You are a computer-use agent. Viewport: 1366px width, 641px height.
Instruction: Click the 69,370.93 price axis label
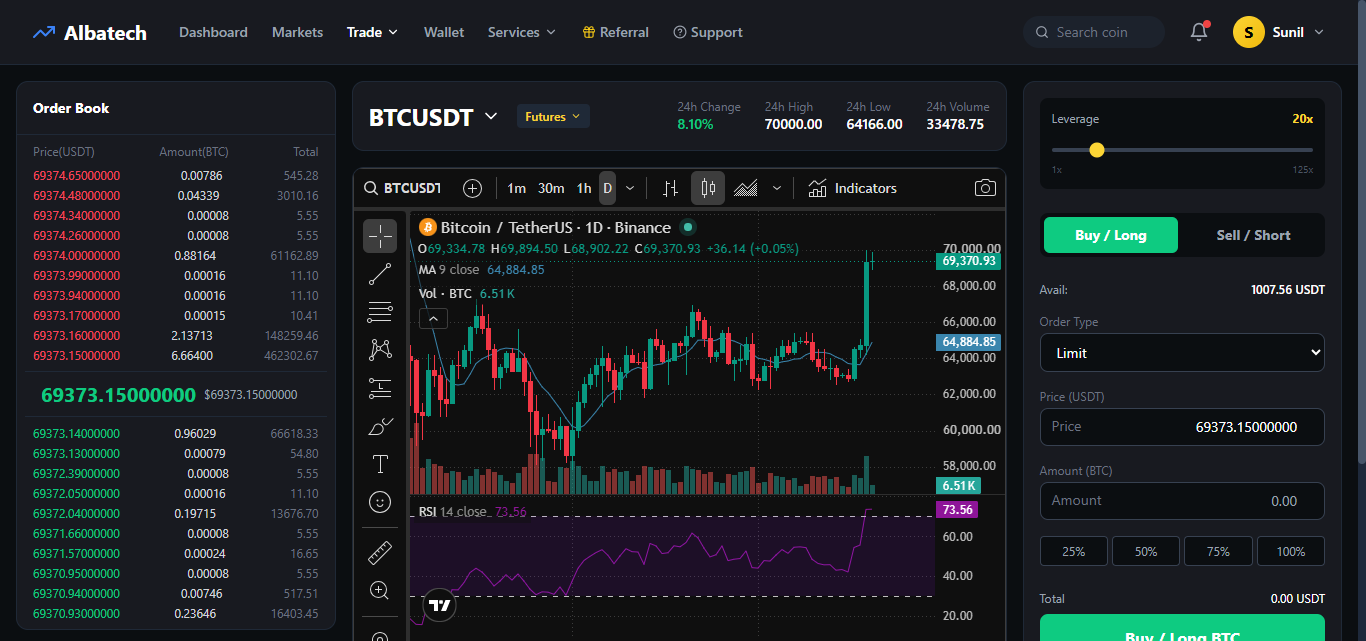(968, 261)
